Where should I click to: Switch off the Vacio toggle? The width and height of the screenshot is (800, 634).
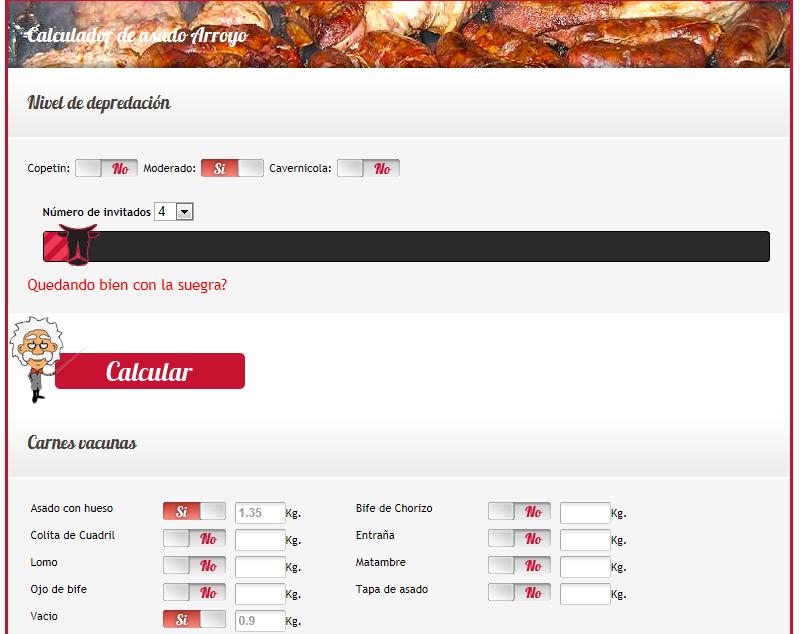[x=194, y=620]
